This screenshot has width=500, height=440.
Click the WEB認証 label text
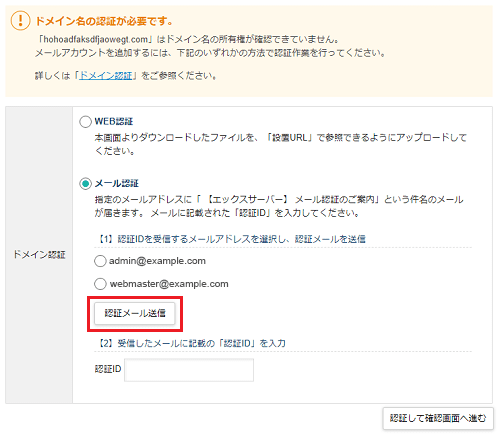pos(114,122)
